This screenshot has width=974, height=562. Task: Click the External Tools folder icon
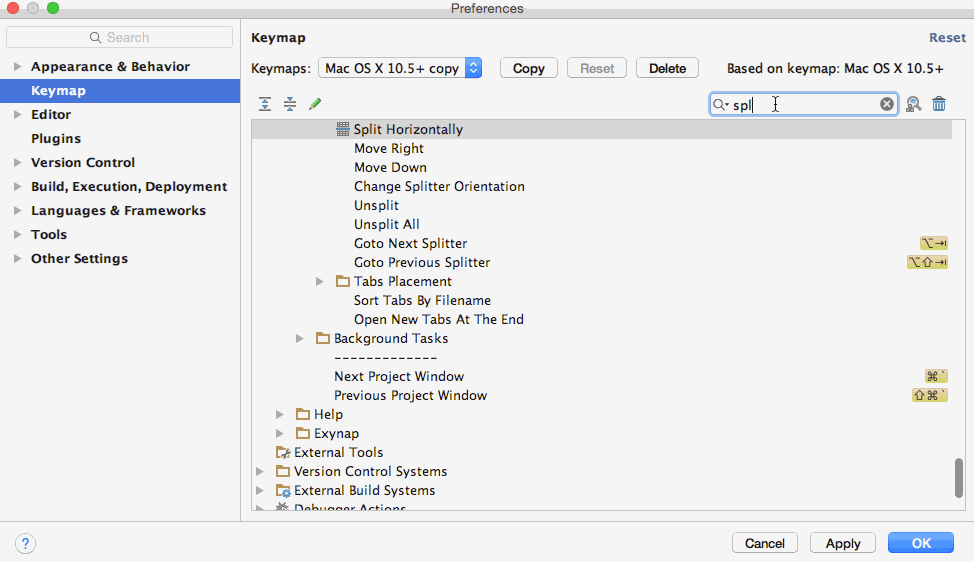click(283, 453)
